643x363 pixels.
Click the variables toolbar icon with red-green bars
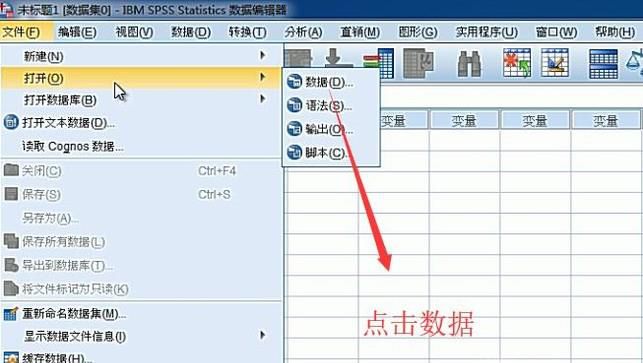379,63
